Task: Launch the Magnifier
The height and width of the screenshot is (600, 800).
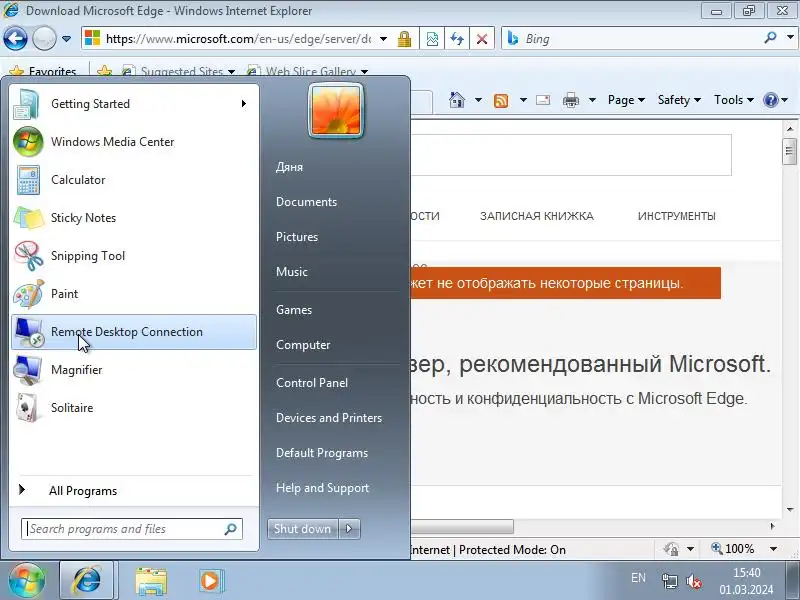Action: 134,370
